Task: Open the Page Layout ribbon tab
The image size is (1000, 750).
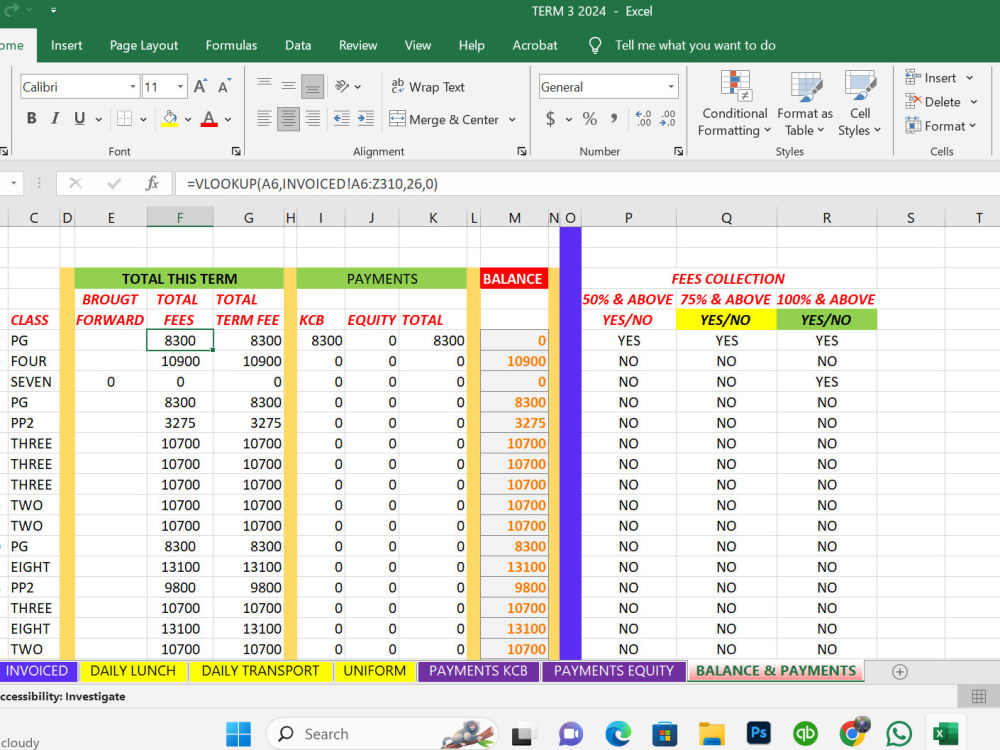Action: 143,45
